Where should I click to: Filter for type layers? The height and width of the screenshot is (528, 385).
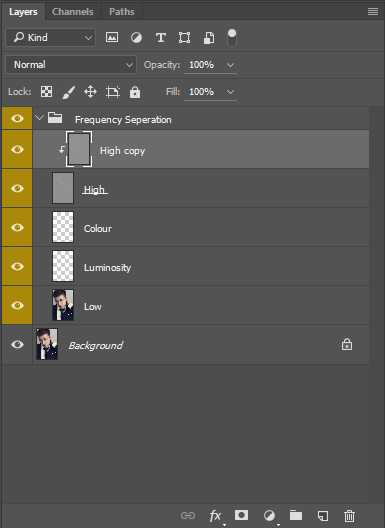tap(161, 38)
